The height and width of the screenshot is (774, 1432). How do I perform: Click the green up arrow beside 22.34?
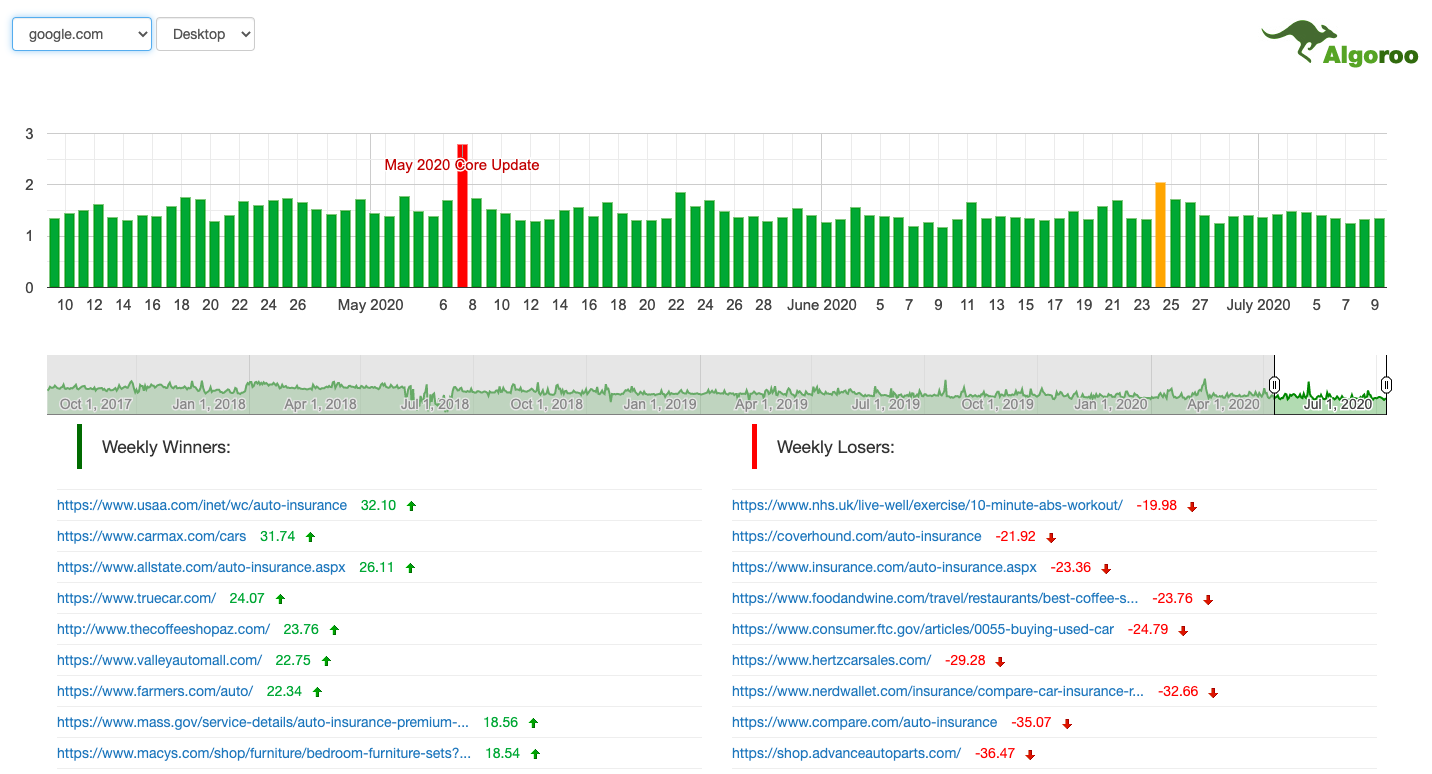pyautogui.click(x=317, y=692)
